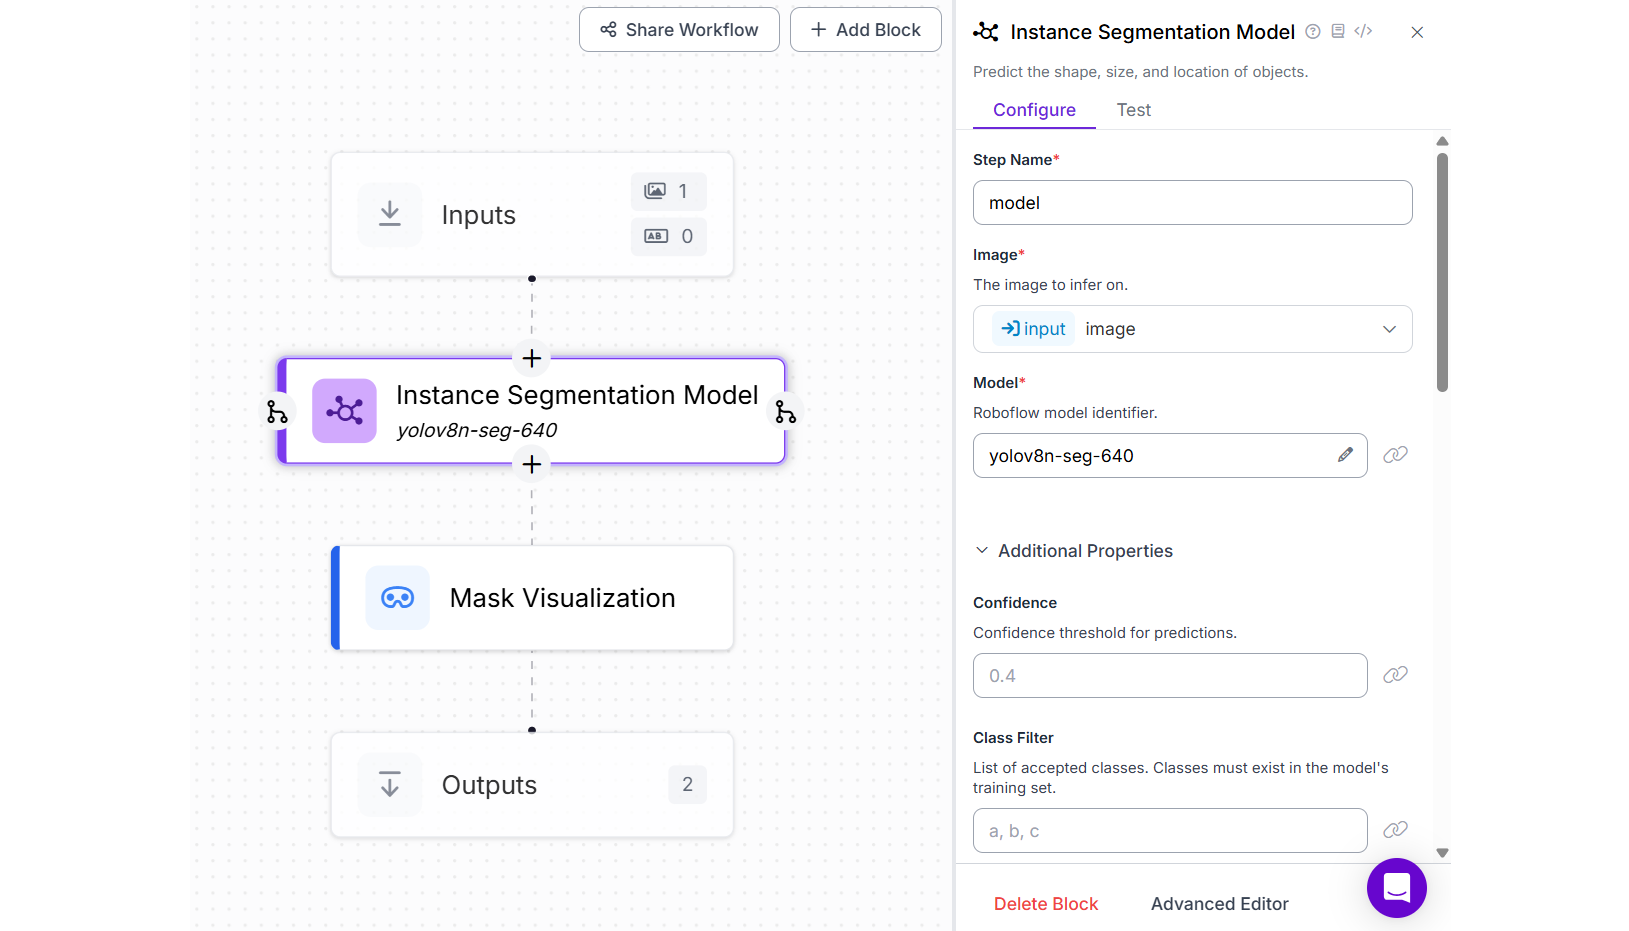Toggle the left connection handle of the model node
The height and width of the screenshot is (931, 1629).
[277, 411]
